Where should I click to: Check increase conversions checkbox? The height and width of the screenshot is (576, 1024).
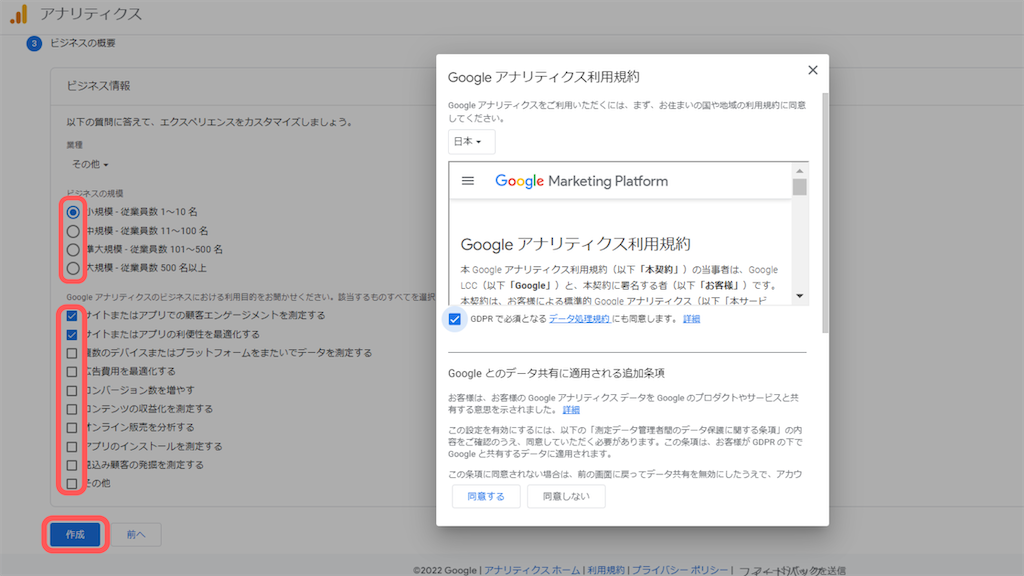coord(72,391)
